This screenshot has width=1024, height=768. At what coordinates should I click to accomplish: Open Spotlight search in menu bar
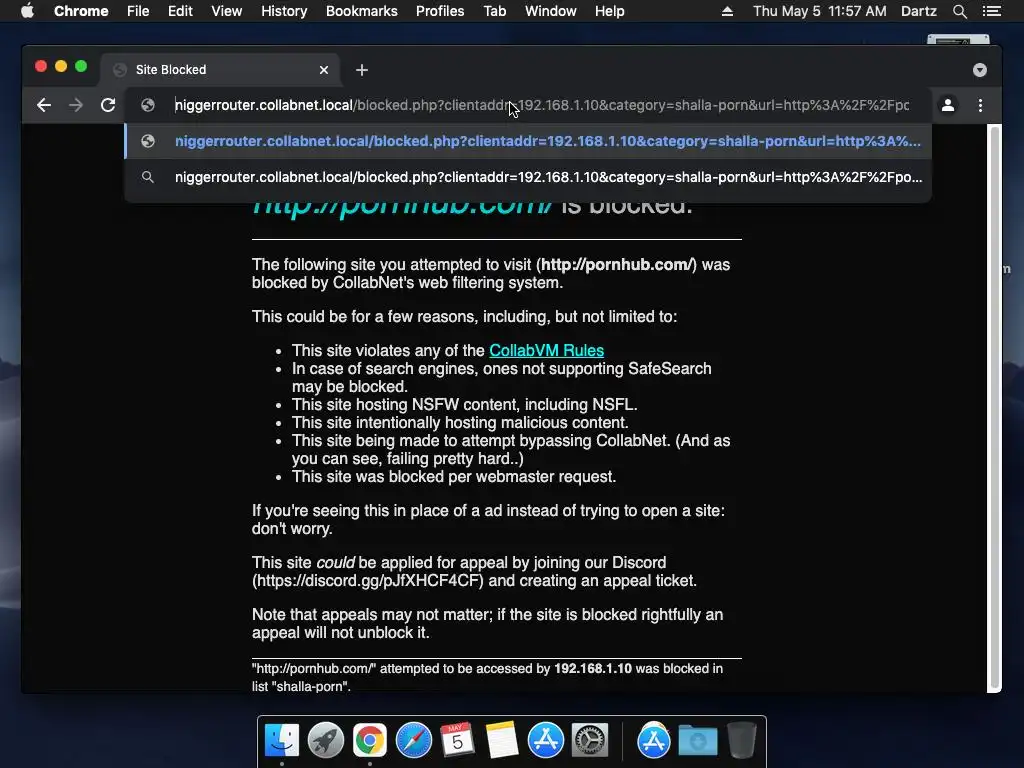960,11
